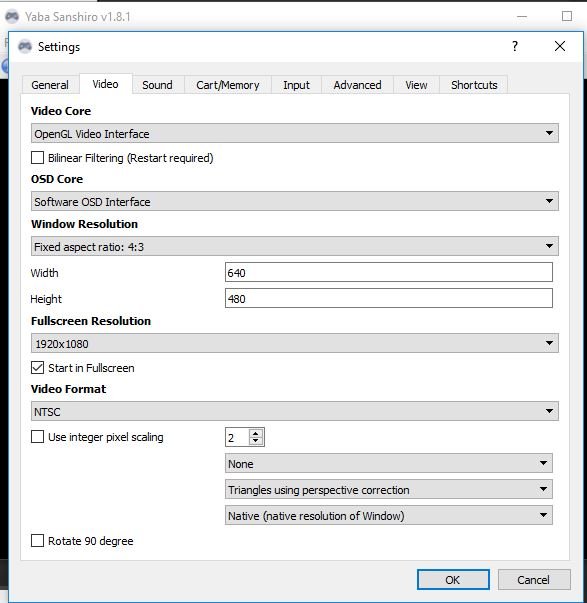The height and width of the screenshot is (603, 587).
Task: Open the Cart/Memory tab
Action: 228,85
